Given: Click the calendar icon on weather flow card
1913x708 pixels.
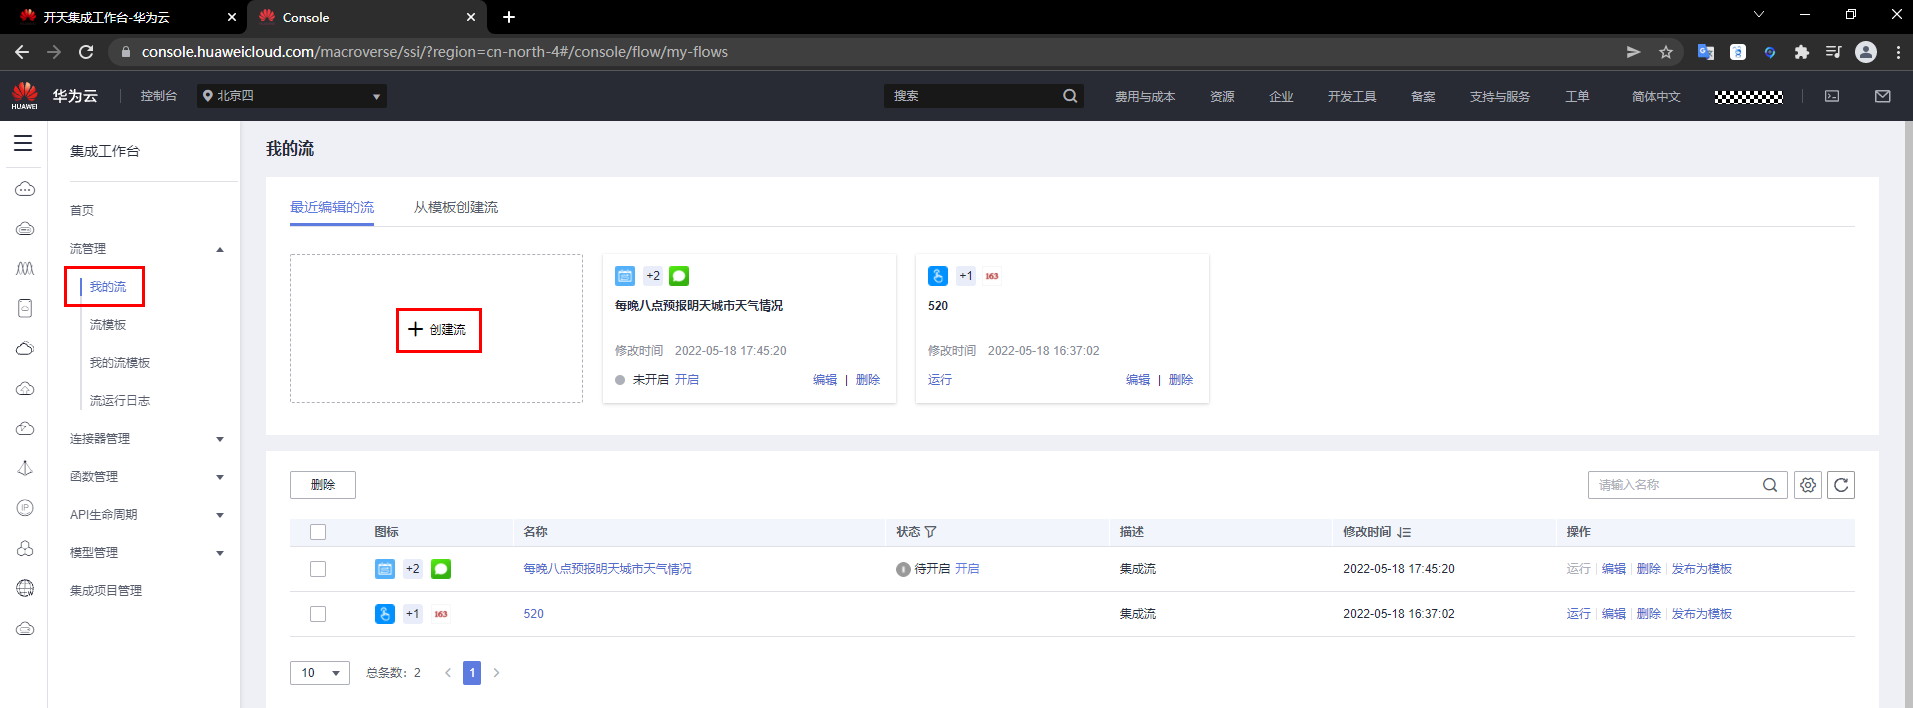Looking at the screenshot, I should point(625,276).
